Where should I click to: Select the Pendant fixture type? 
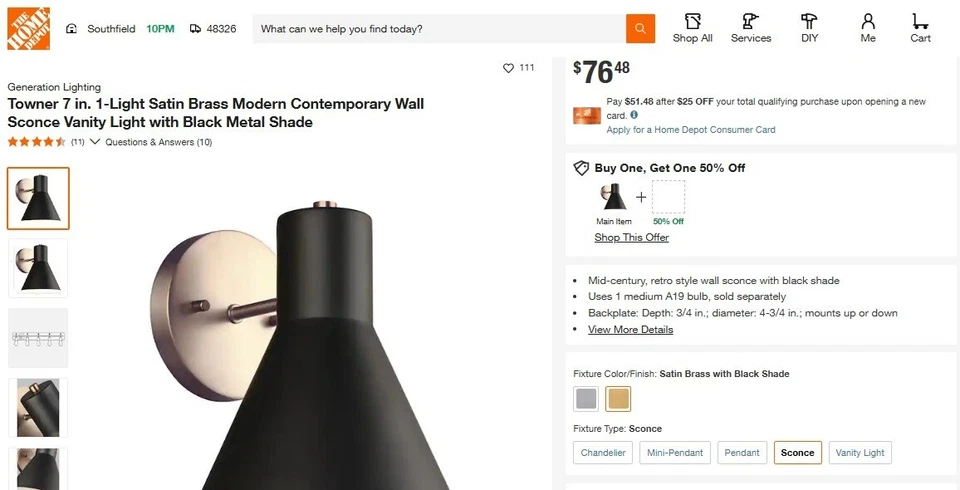(742, 453)
